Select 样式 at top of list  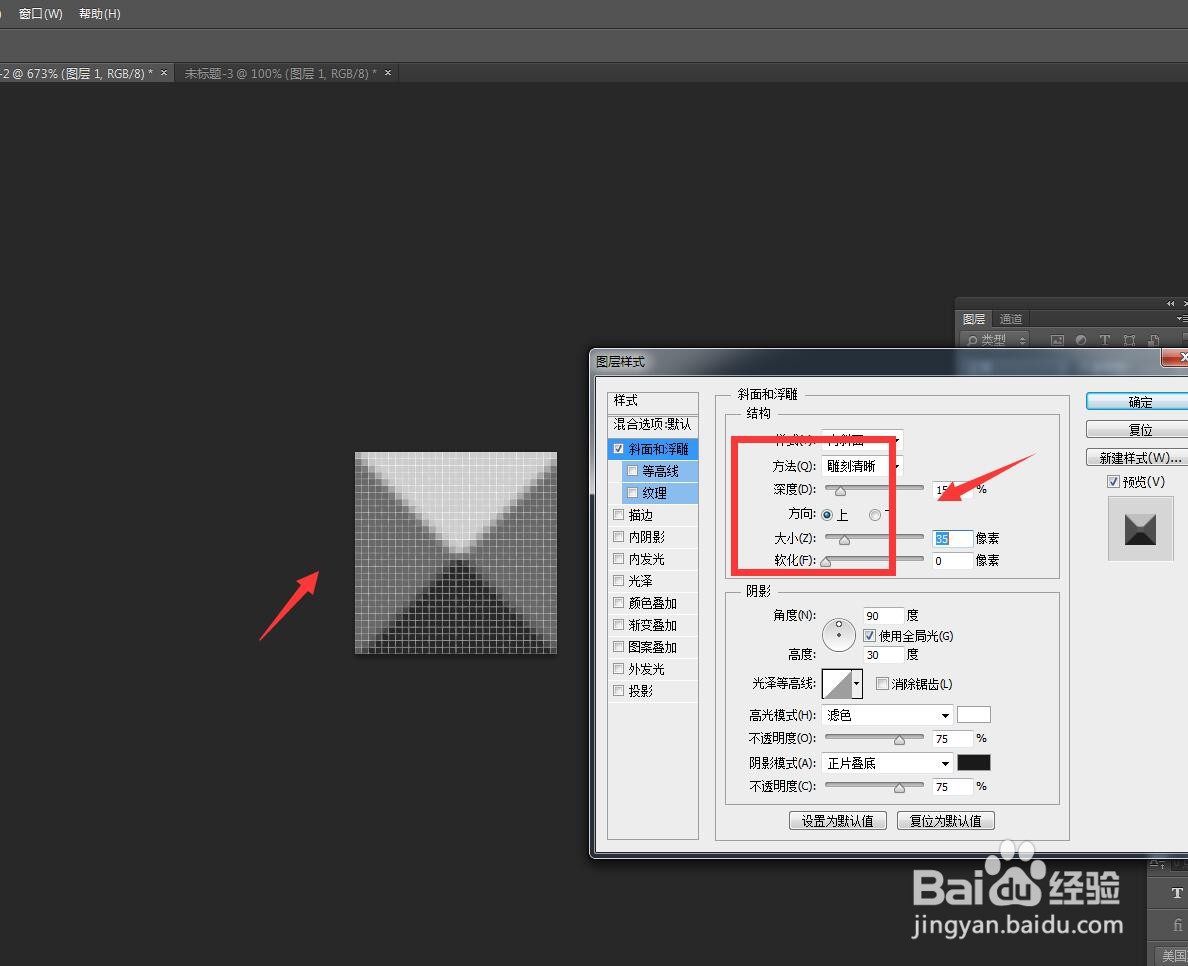pos(652,400)
